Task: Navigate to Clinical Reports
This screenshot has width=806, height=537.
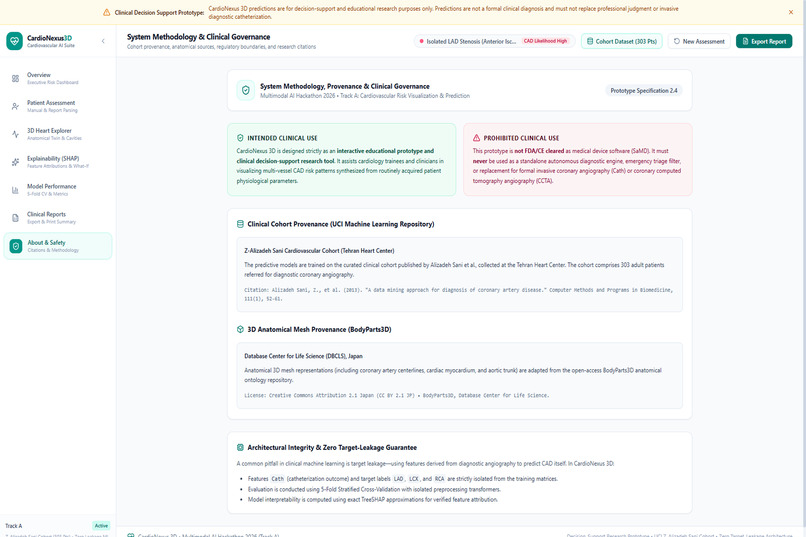Action: point(58,218)
